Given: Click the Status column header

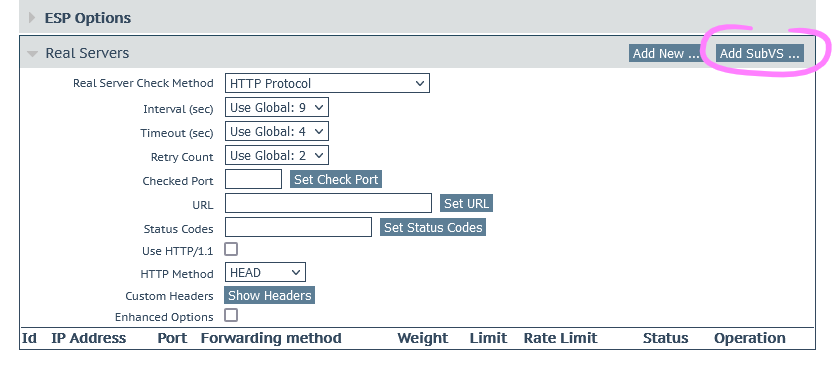Looking at the screenshot, I should click(x=666, y=338).
